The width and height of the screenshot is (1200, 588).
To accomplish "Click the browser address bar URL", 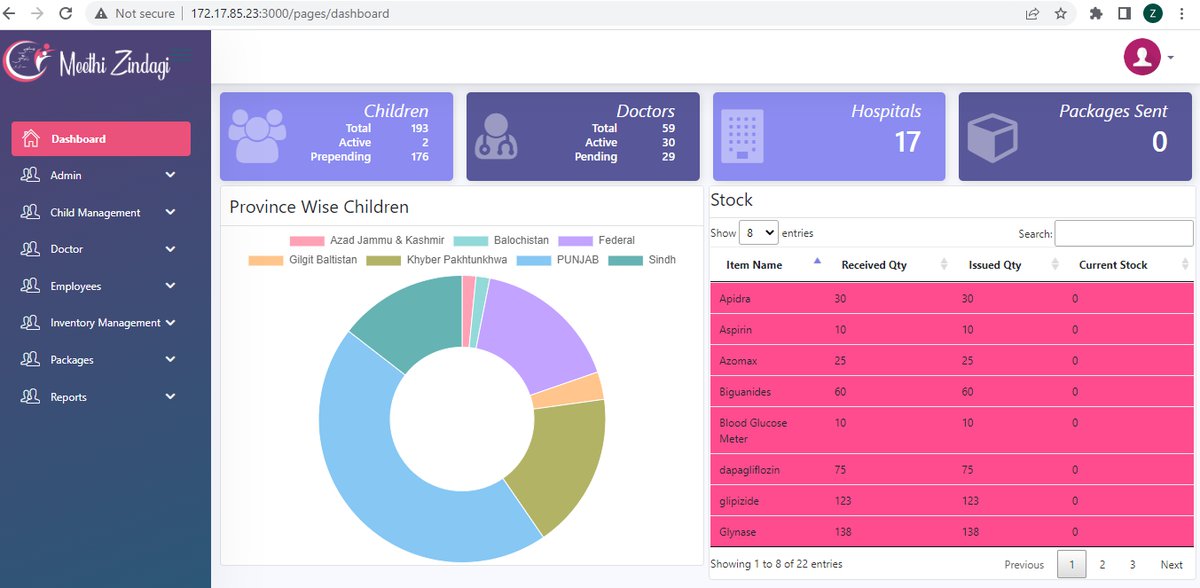I will coord(289,14).
